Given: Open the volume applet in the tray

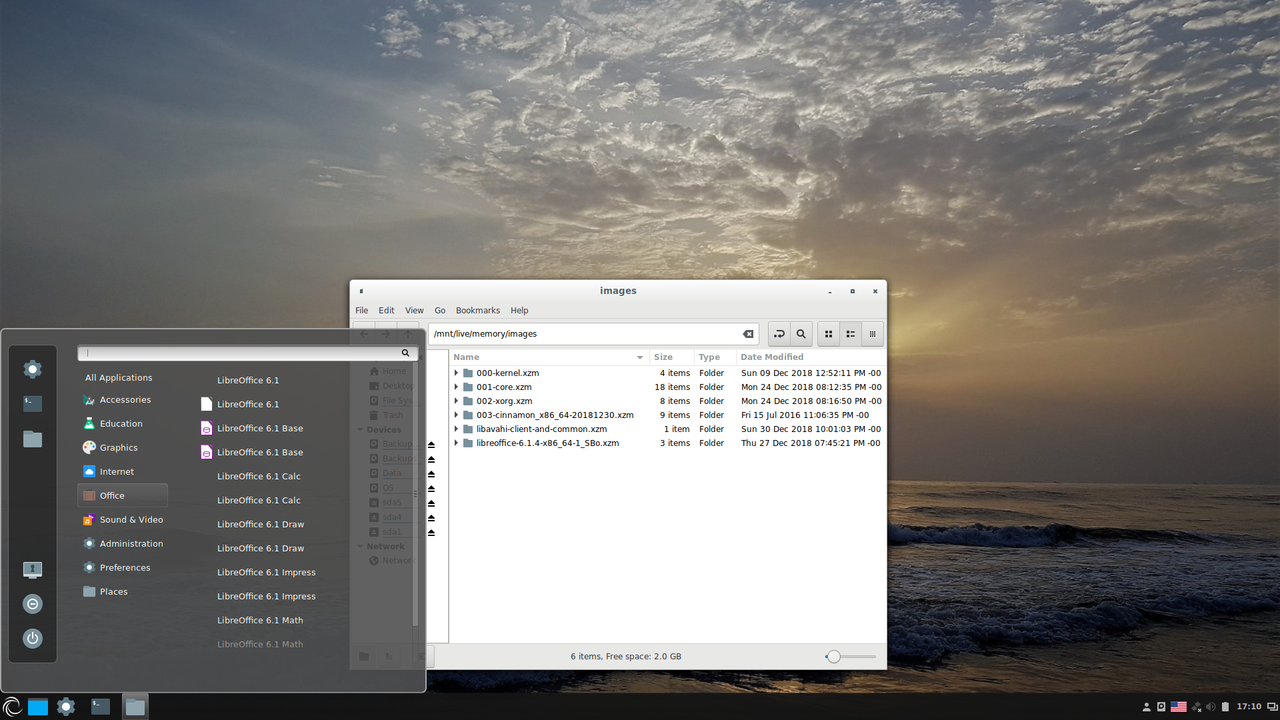Looking at the screenshot, I should [1210, 707].
